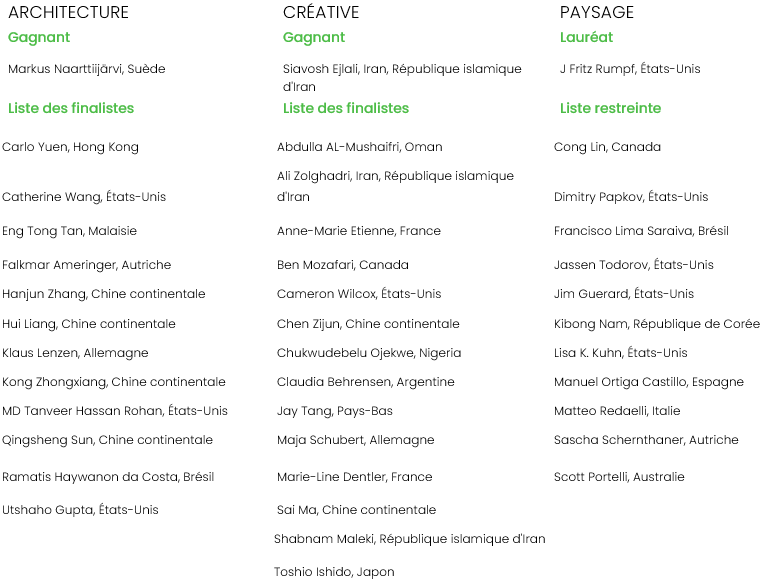Viewport: 770px width, 587px height.
Task: Select winner Markus Naarttijärvi, Suède
Action: coord(87,69)
